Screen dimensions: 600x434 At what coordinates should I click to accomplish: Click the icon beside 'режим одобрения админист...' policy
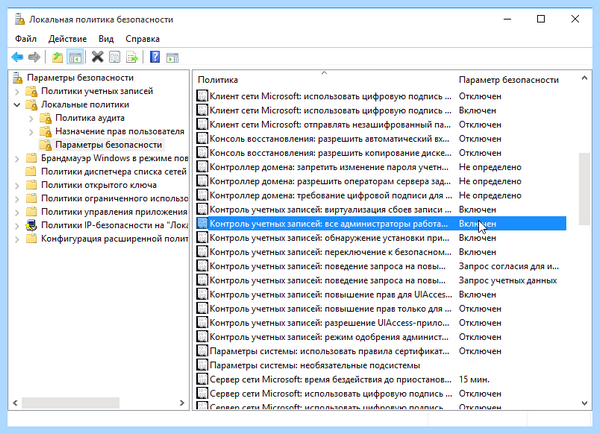[x=202, y=337]
